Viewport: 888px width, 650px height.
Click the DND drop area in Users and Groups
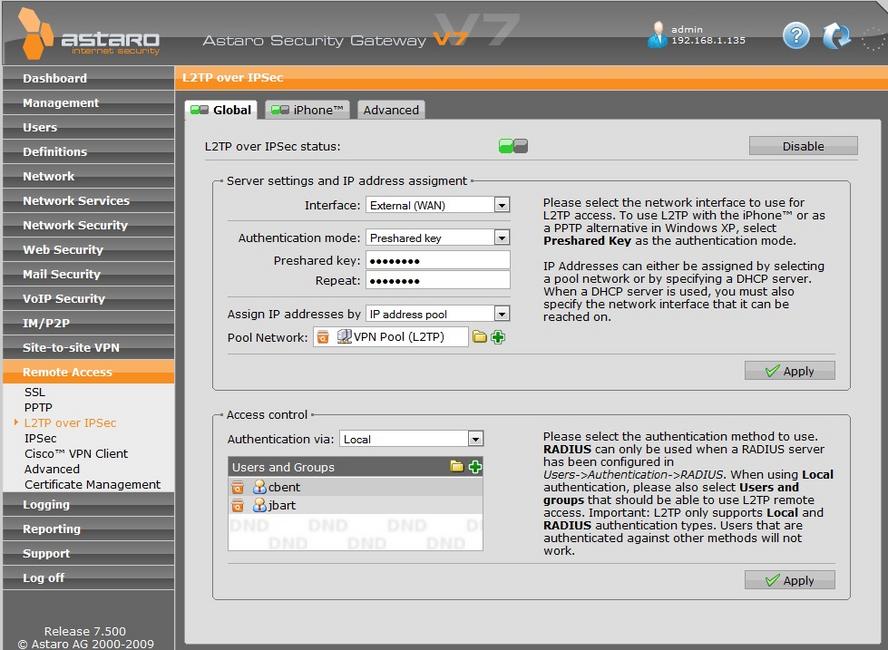[355, 532]
